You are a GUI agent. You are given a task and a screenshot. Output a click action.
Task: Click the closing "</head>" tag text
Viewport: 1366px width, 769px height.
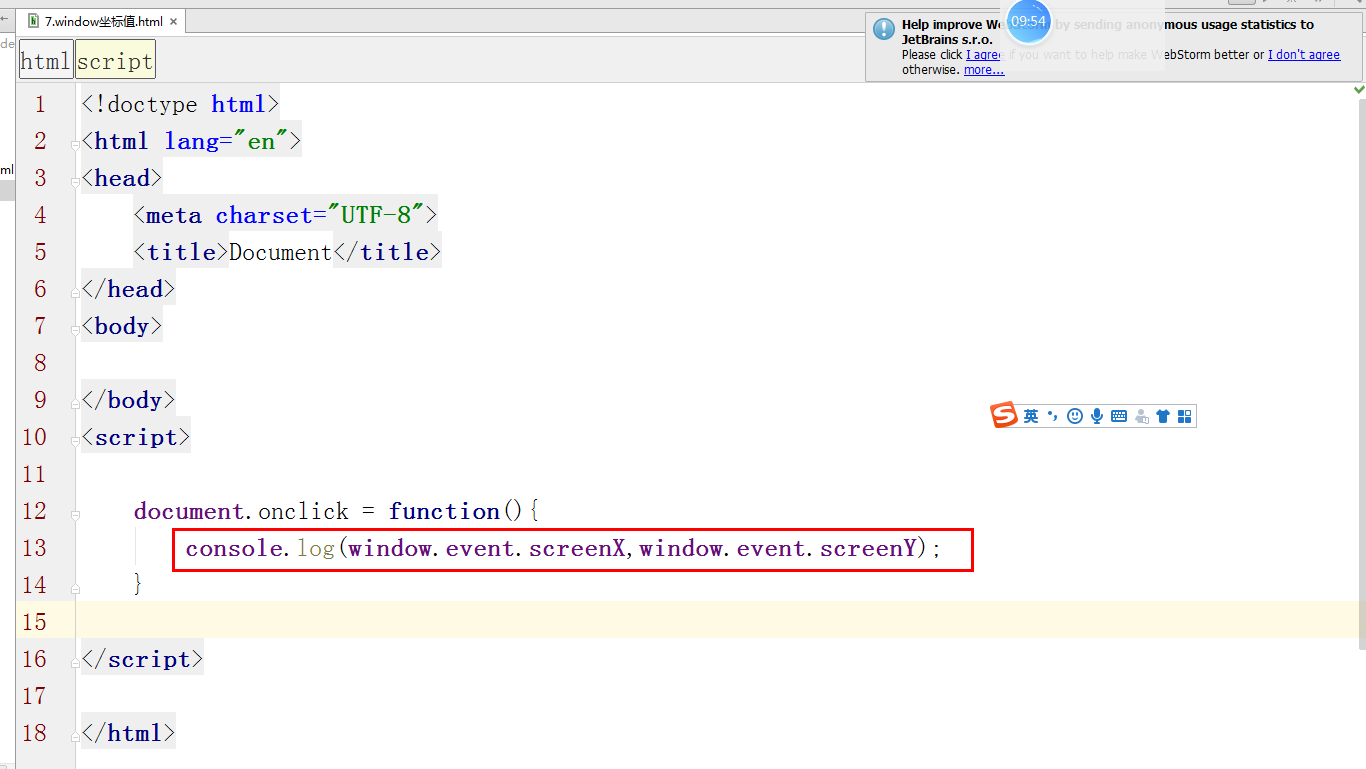click(128, 289)
